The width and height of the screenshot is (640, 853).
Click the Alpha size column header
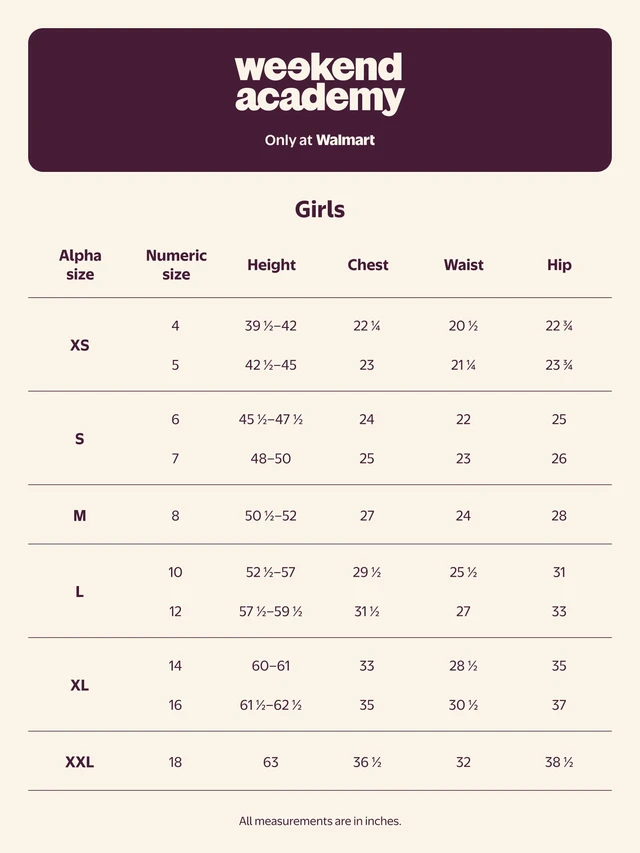click(x=80, y=265)
